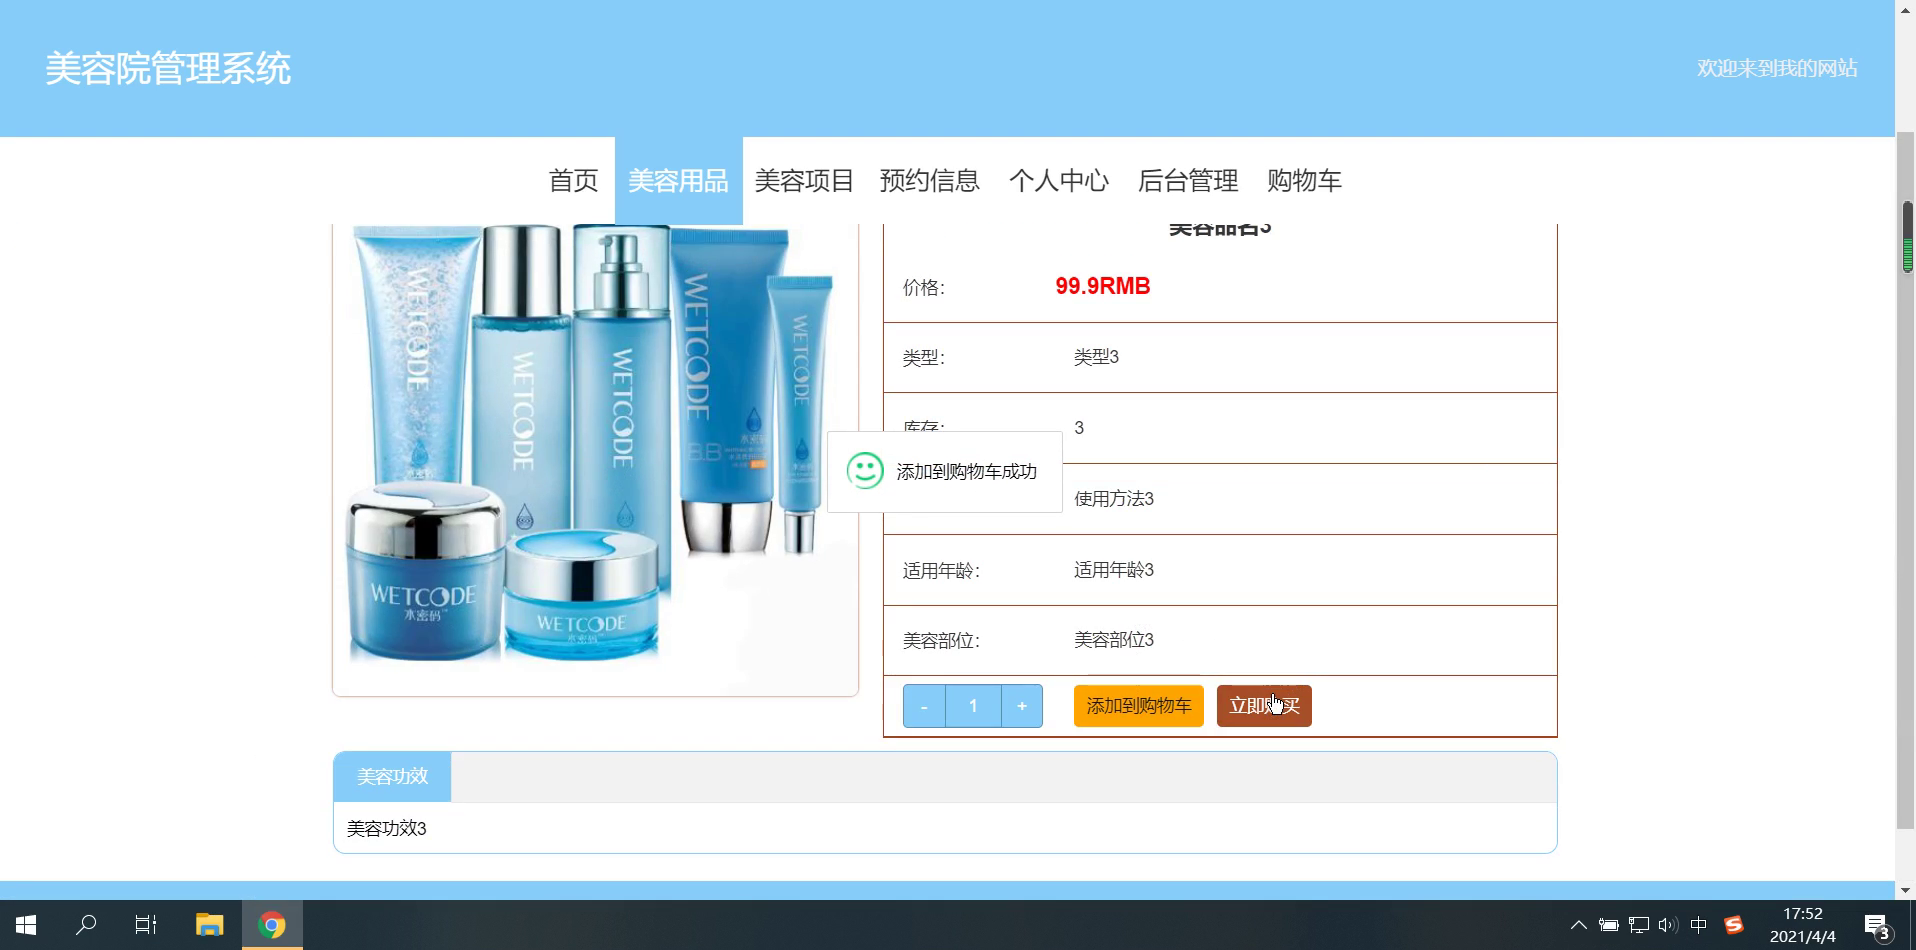Click the 美容部位: label
The image size is (1916, 950).
pyautogui.click(x=941, y=641)
